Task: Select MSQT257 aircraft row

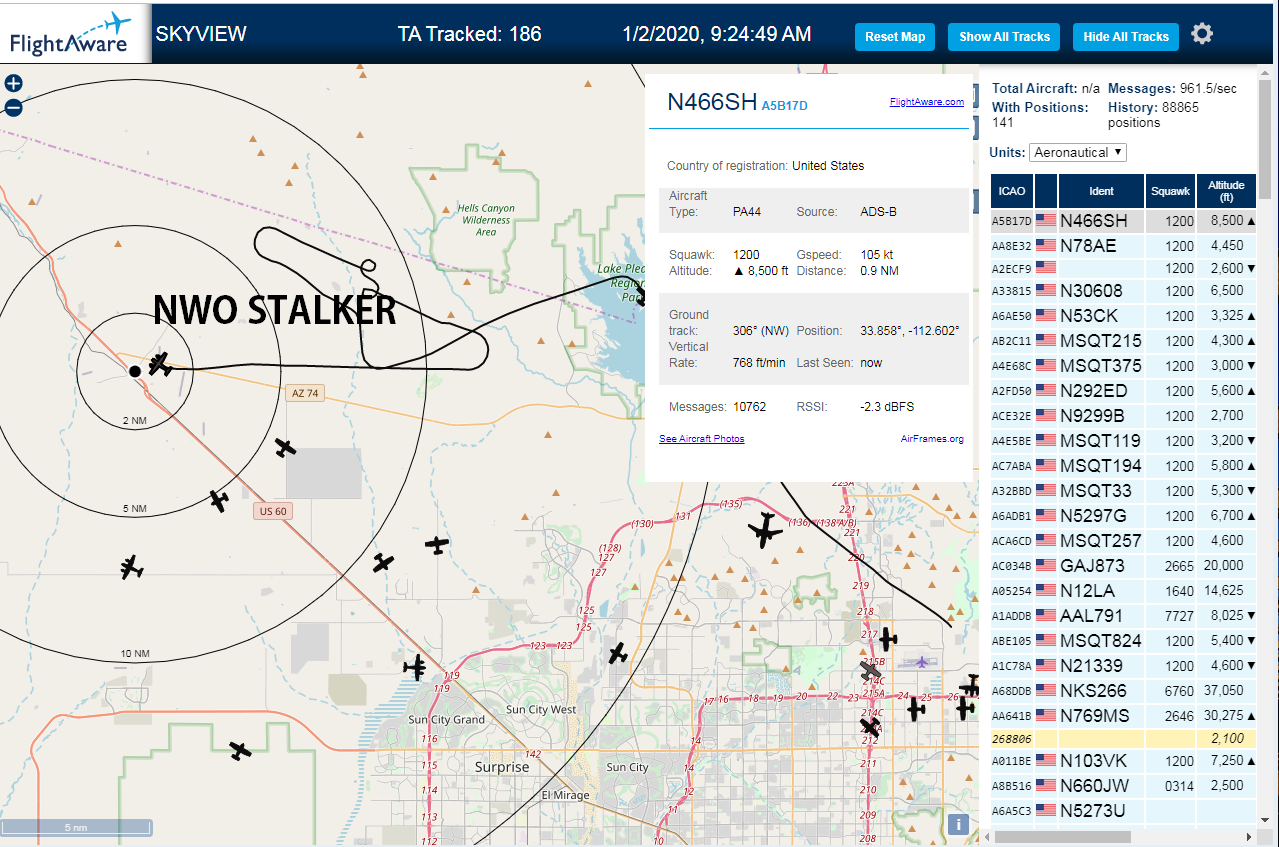Action: [x=1123, y=541]
